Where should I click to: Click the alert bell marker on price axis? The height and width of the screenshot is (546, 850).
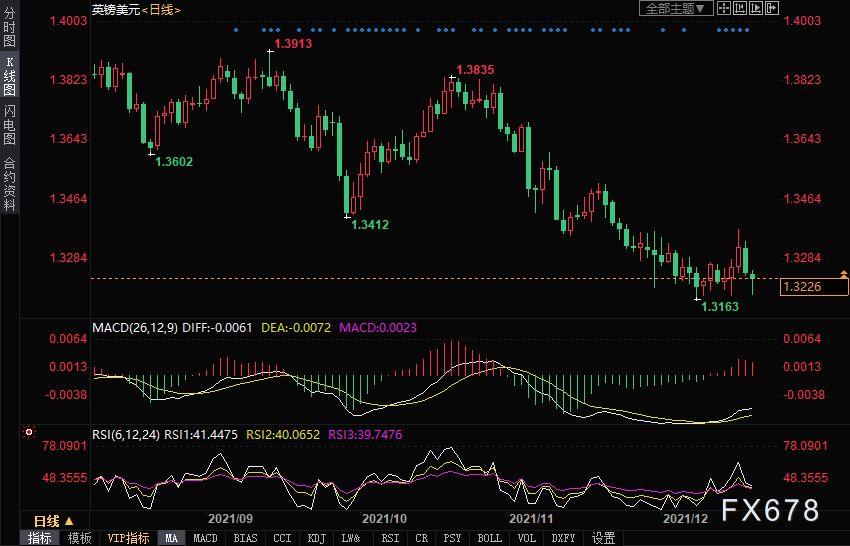pyautogui.click(x=844, y=273)
